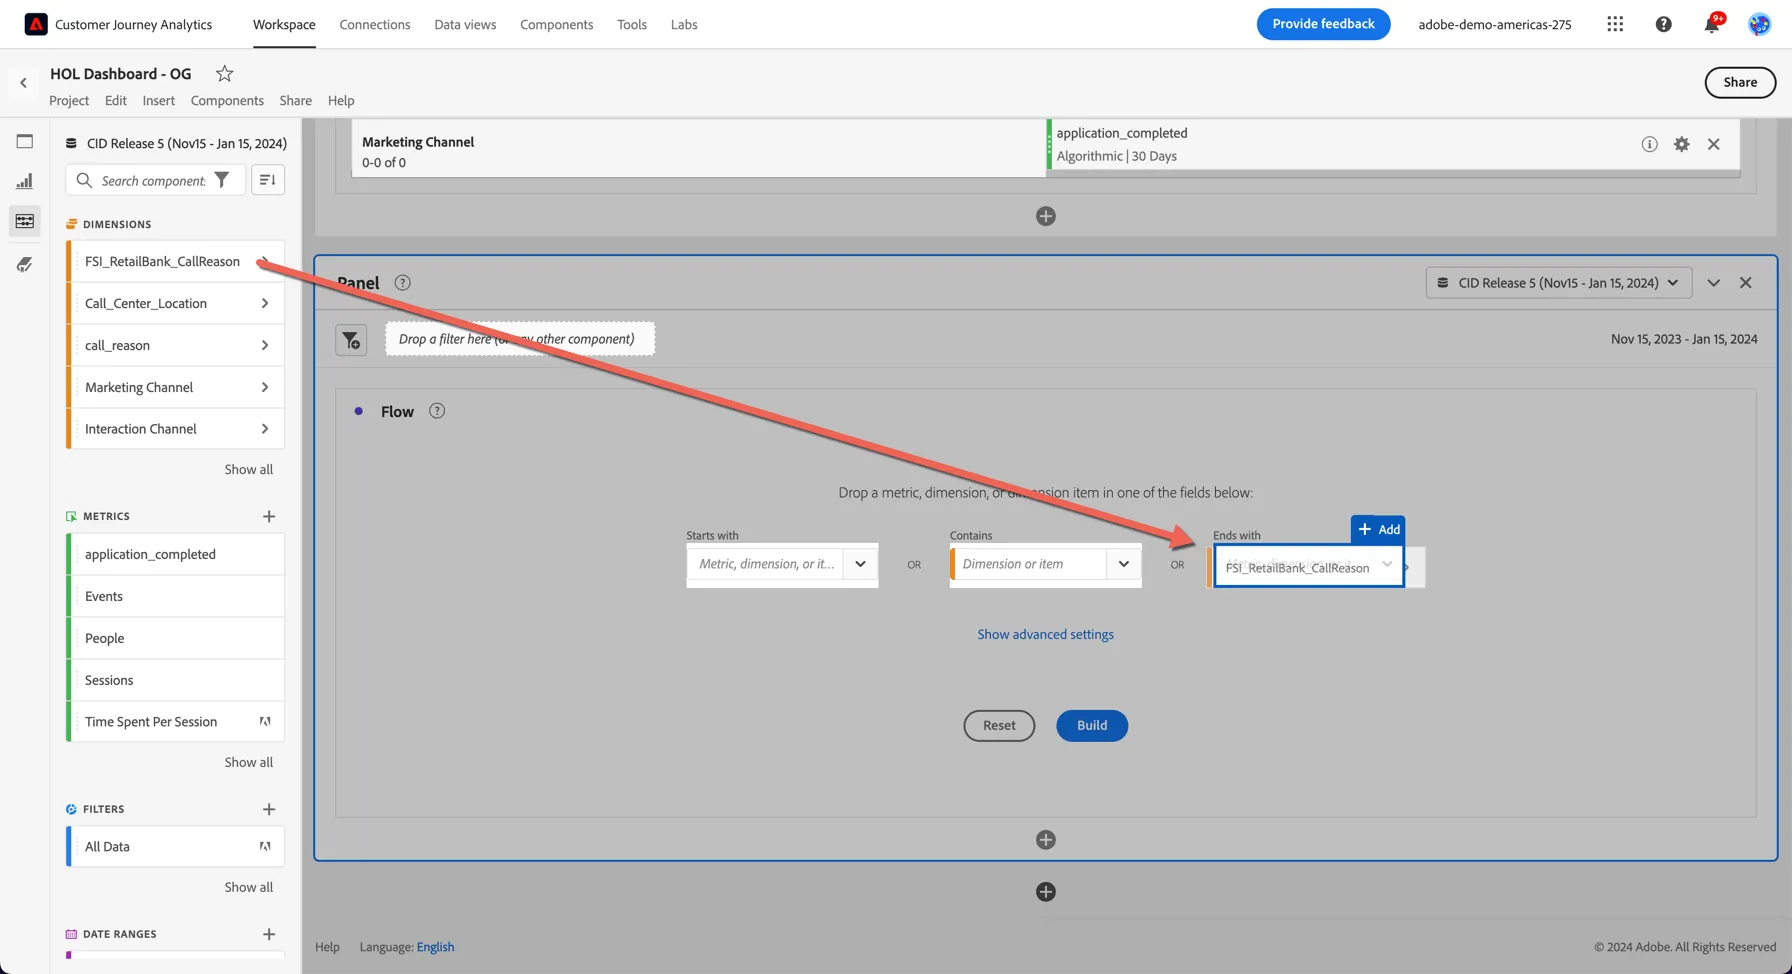This screenshot has height=974, width=1792.
Task: Click the panel filter add icon
Action: click(x=351, y=340)
